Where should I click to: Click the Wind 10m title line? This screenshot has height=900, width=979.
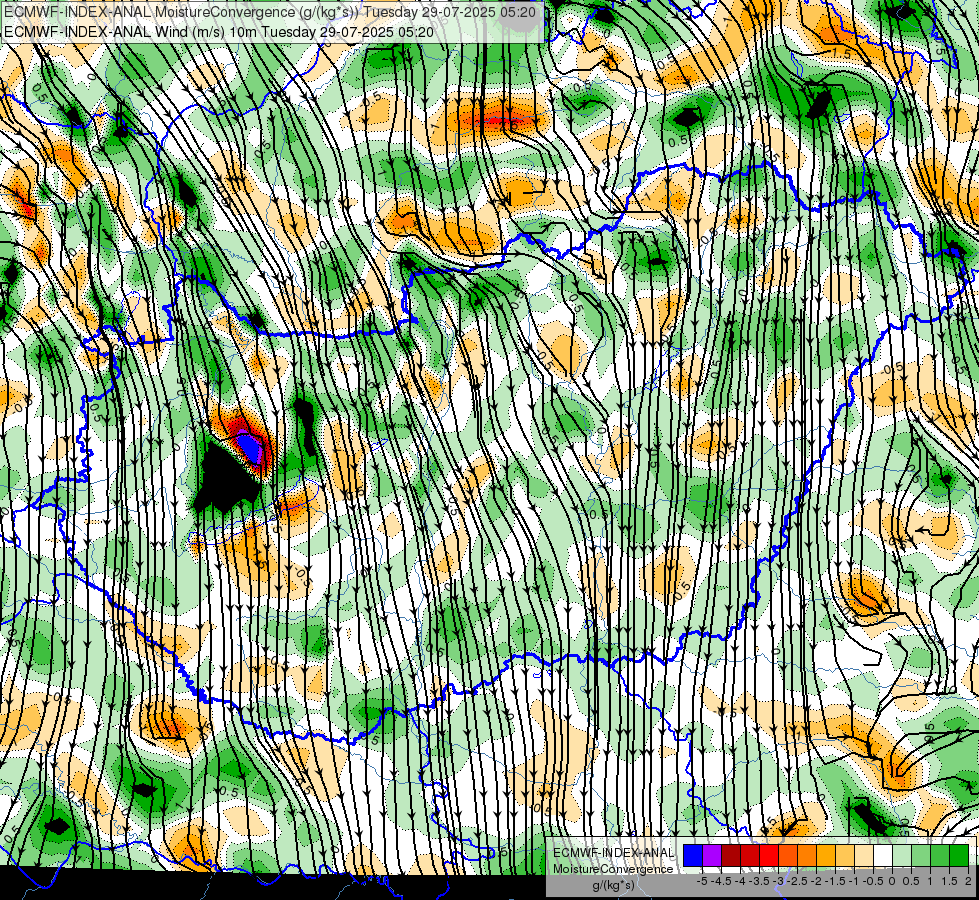coord(219,32)
